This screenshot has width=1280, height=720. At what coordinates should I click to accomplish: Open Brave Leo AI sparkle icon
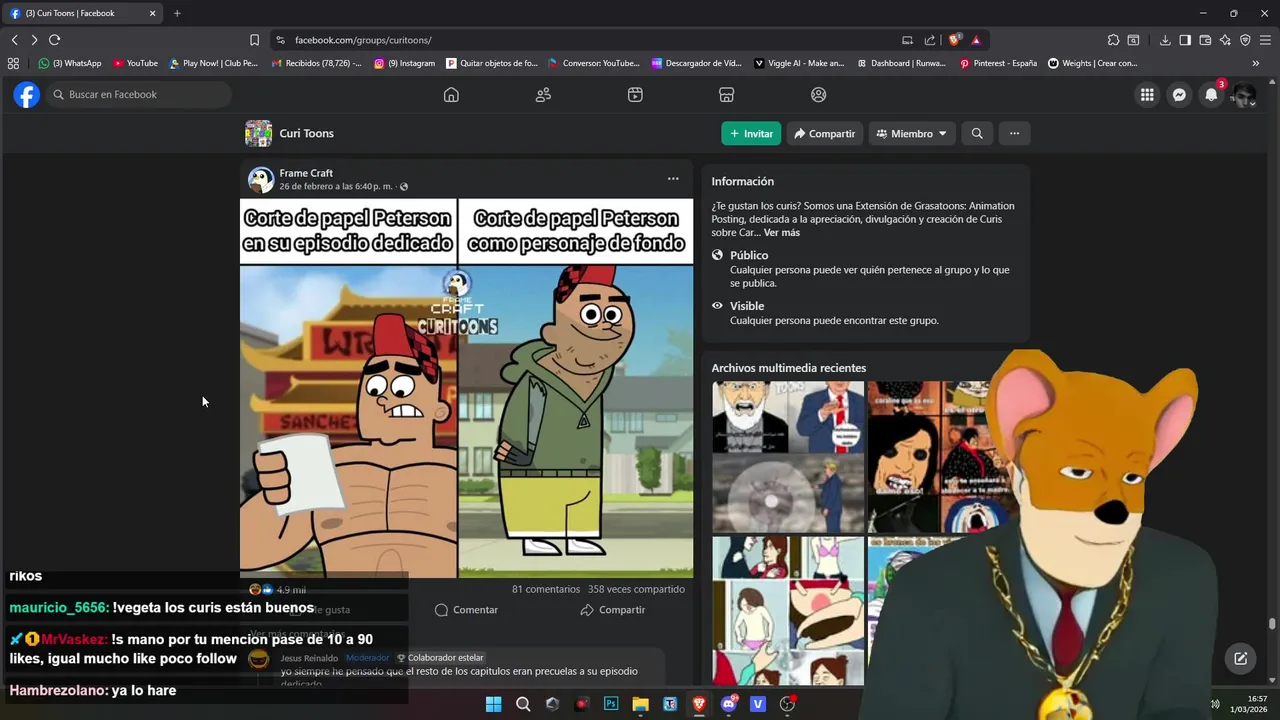pos(1225,40)
